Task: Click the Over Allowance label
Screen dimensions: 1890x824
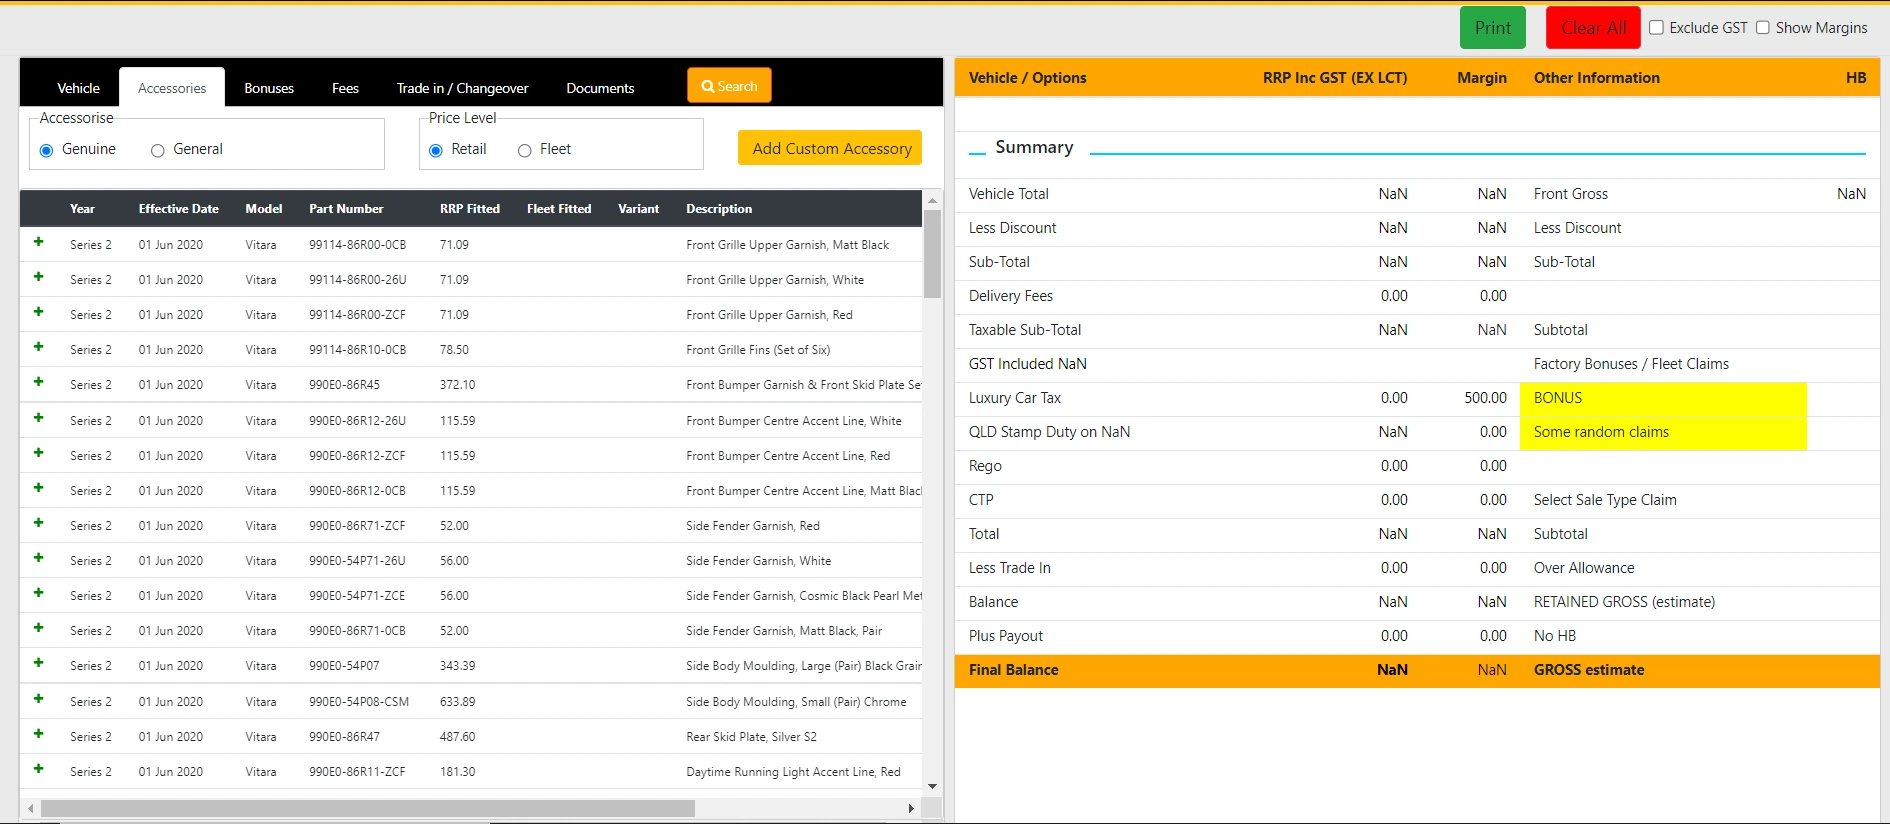Action: [x=1584, y=568]
